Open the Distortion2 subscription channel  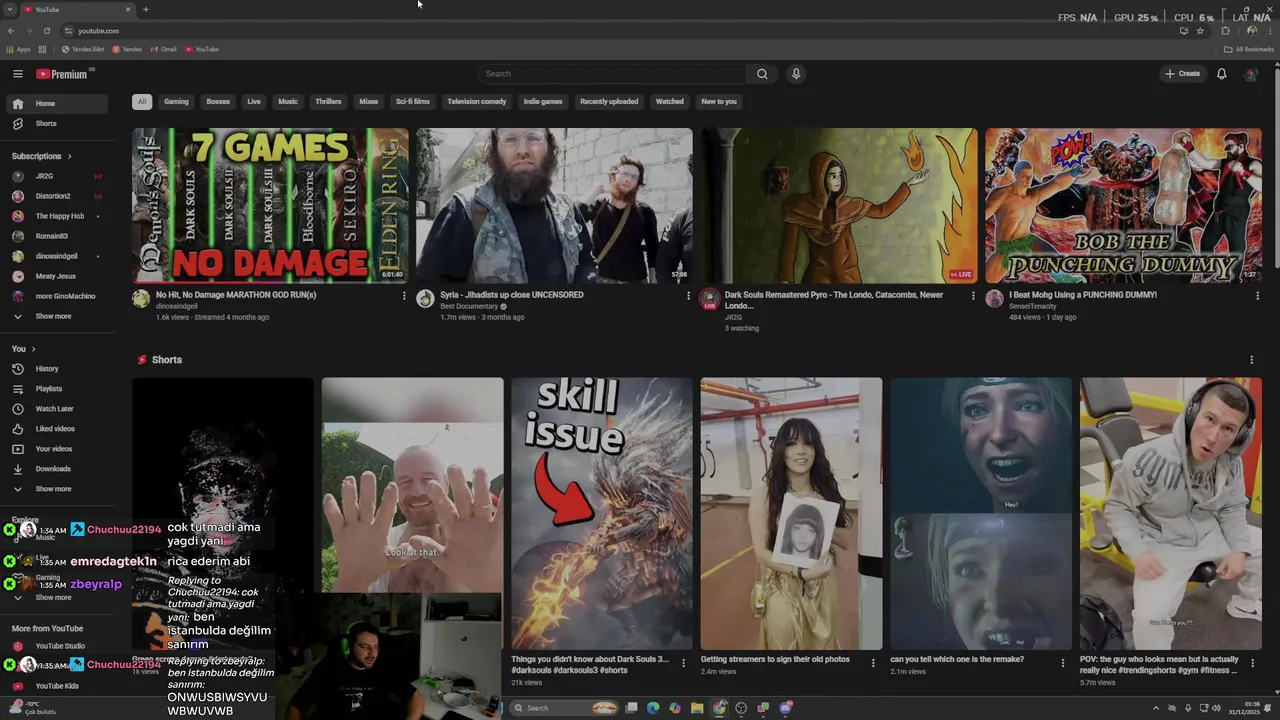click(57, 196)
